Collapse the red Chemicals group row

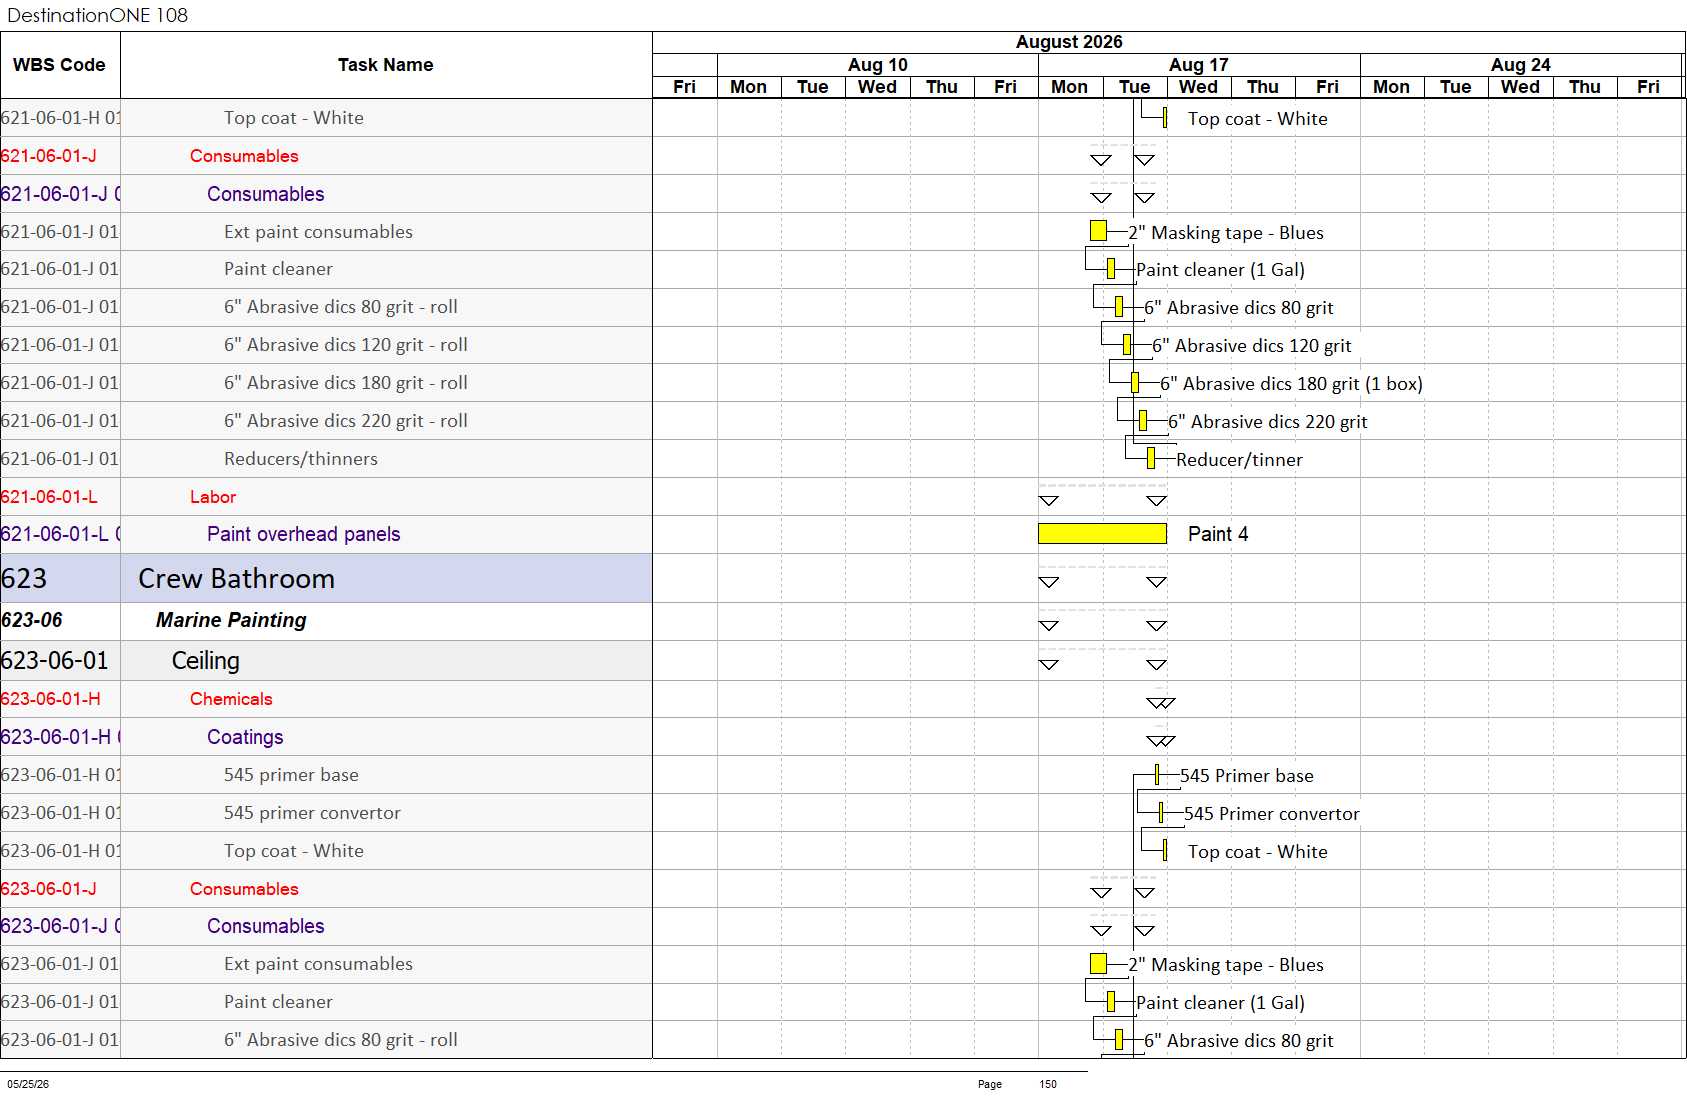[x=326, y=699]
